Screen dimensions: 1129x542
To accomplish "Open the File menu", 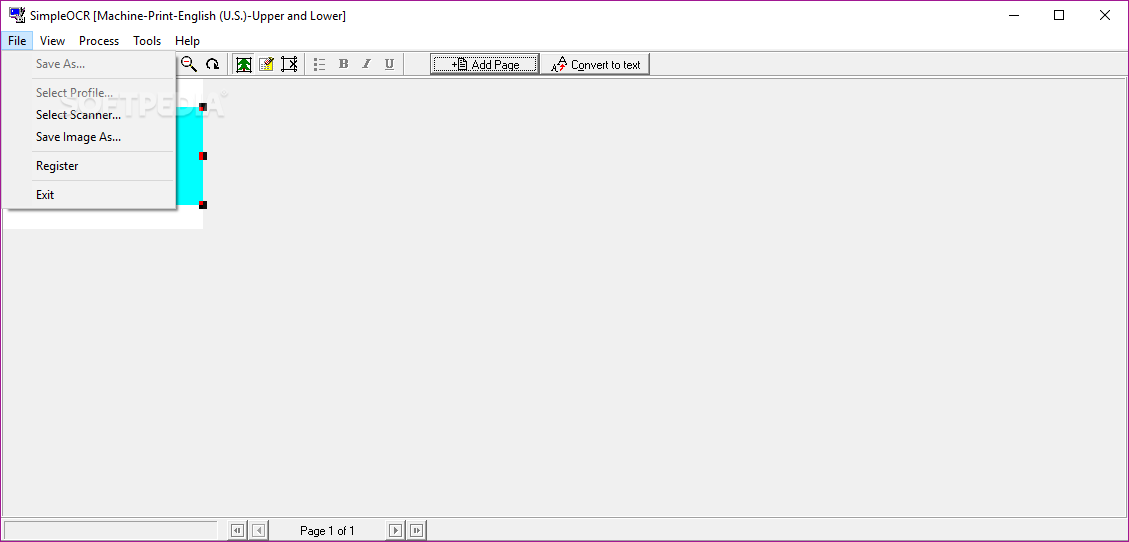I will pyautogui.click(x=17, y=41).
